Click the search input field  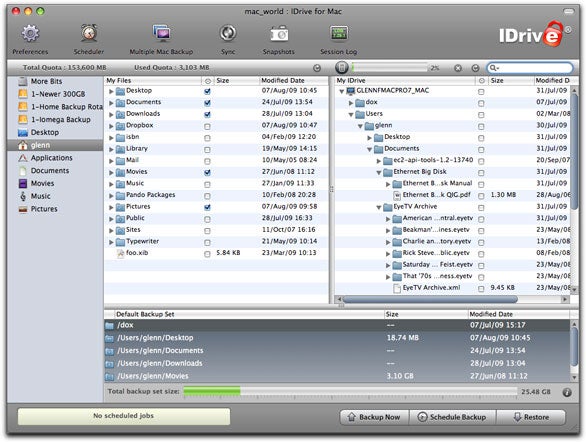point(530,68)
